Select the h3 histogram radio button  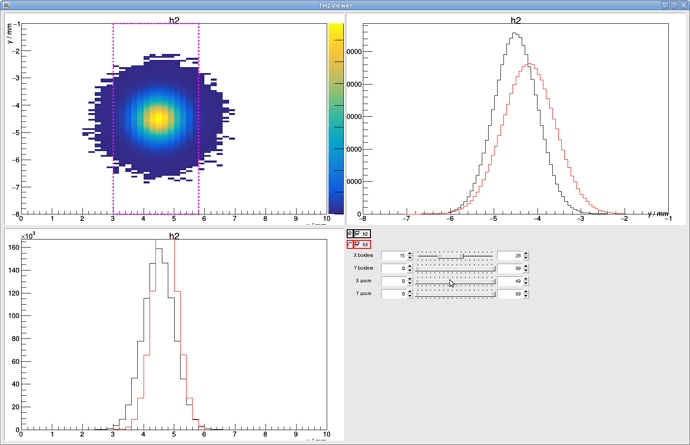[350, 244]
